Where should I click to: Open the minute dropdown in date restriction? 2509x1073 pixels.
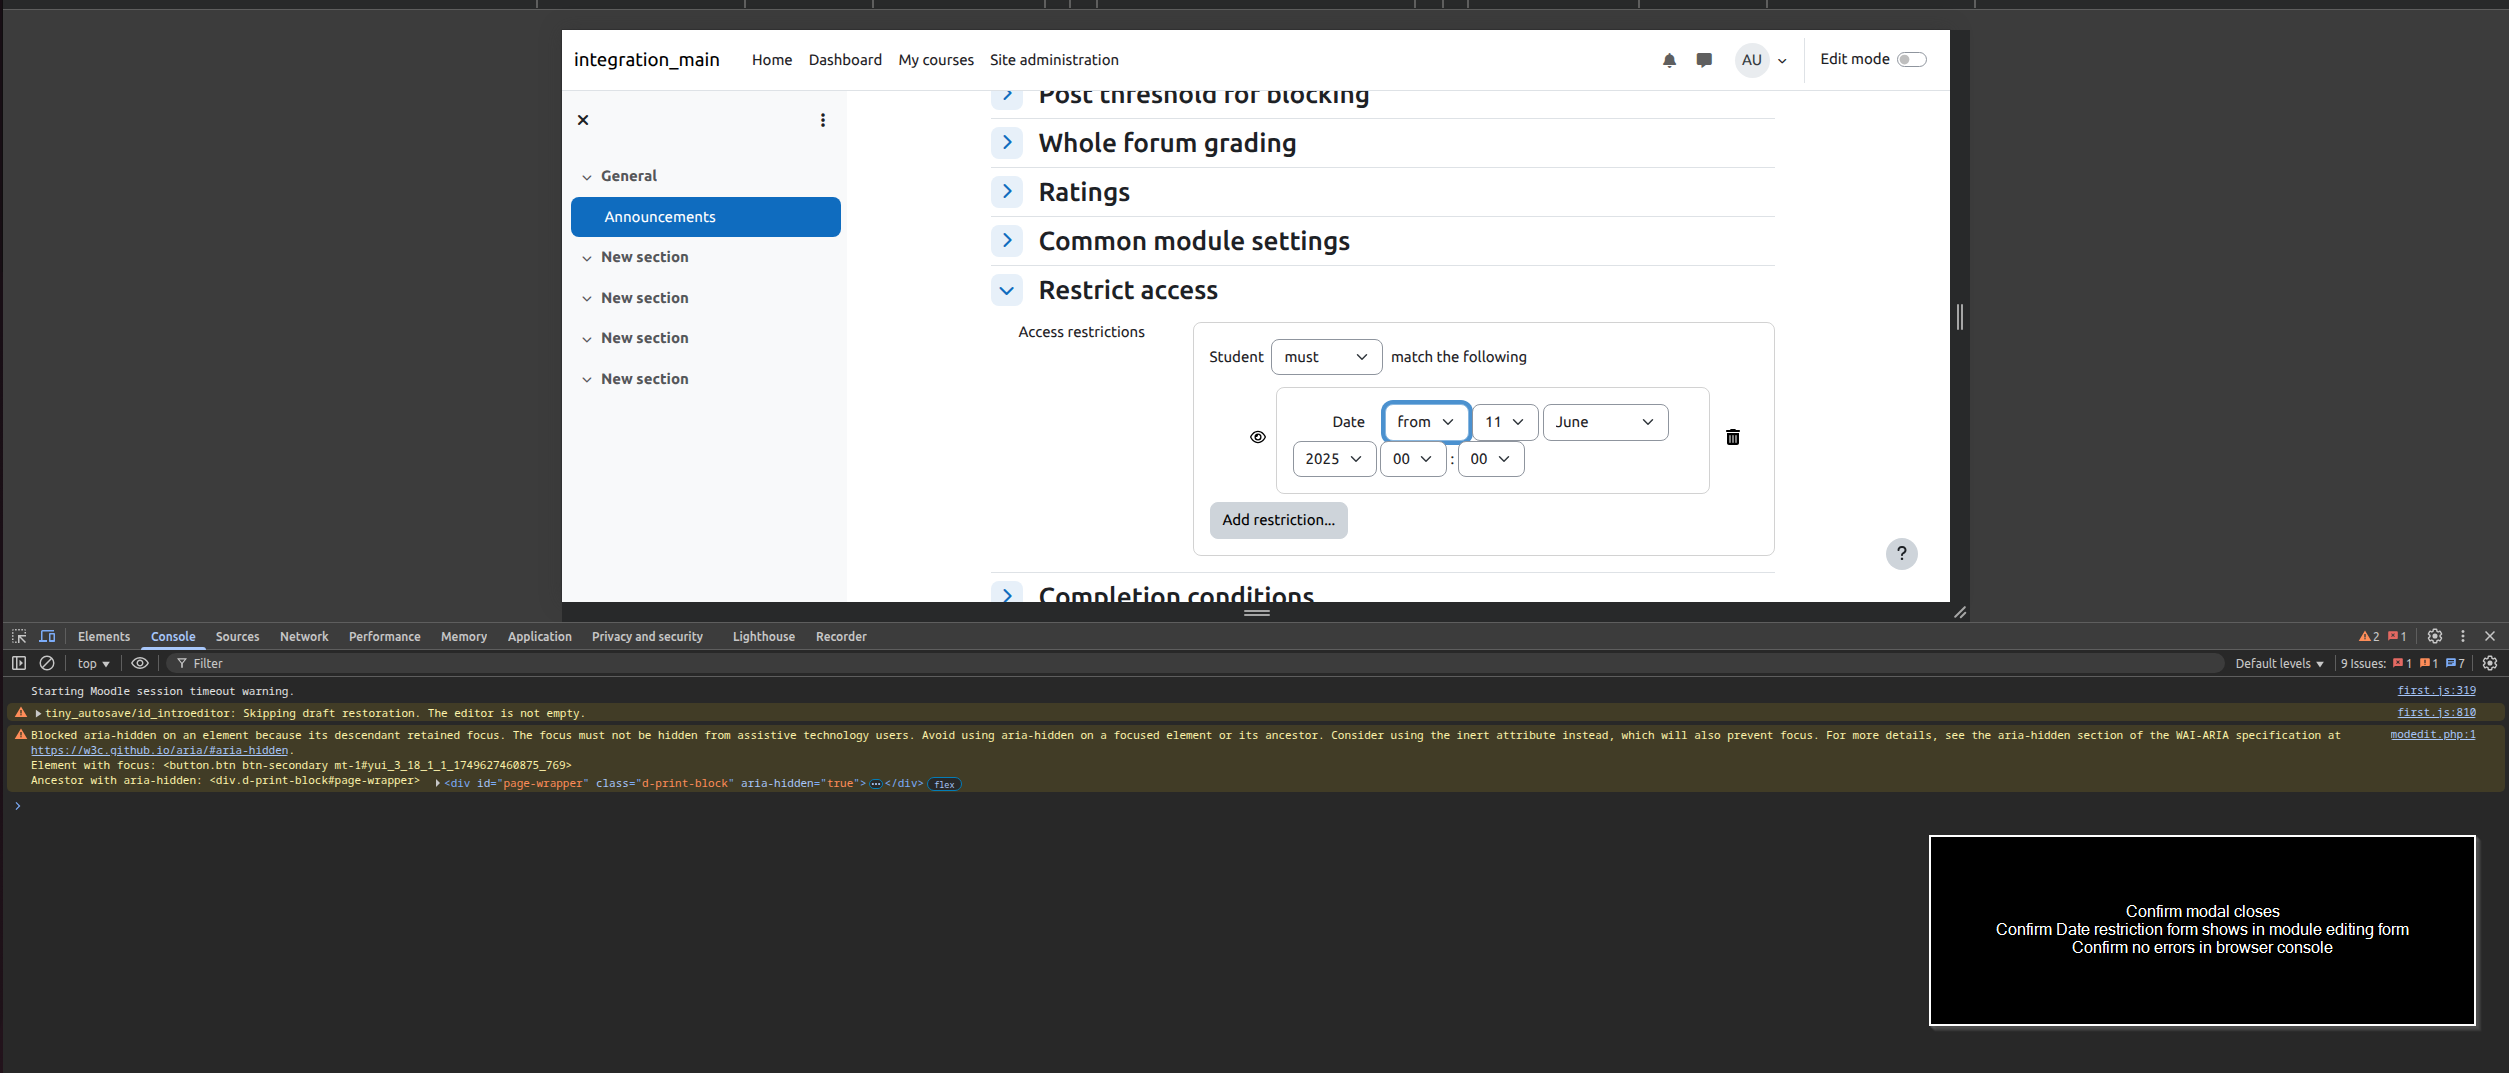1491,459
